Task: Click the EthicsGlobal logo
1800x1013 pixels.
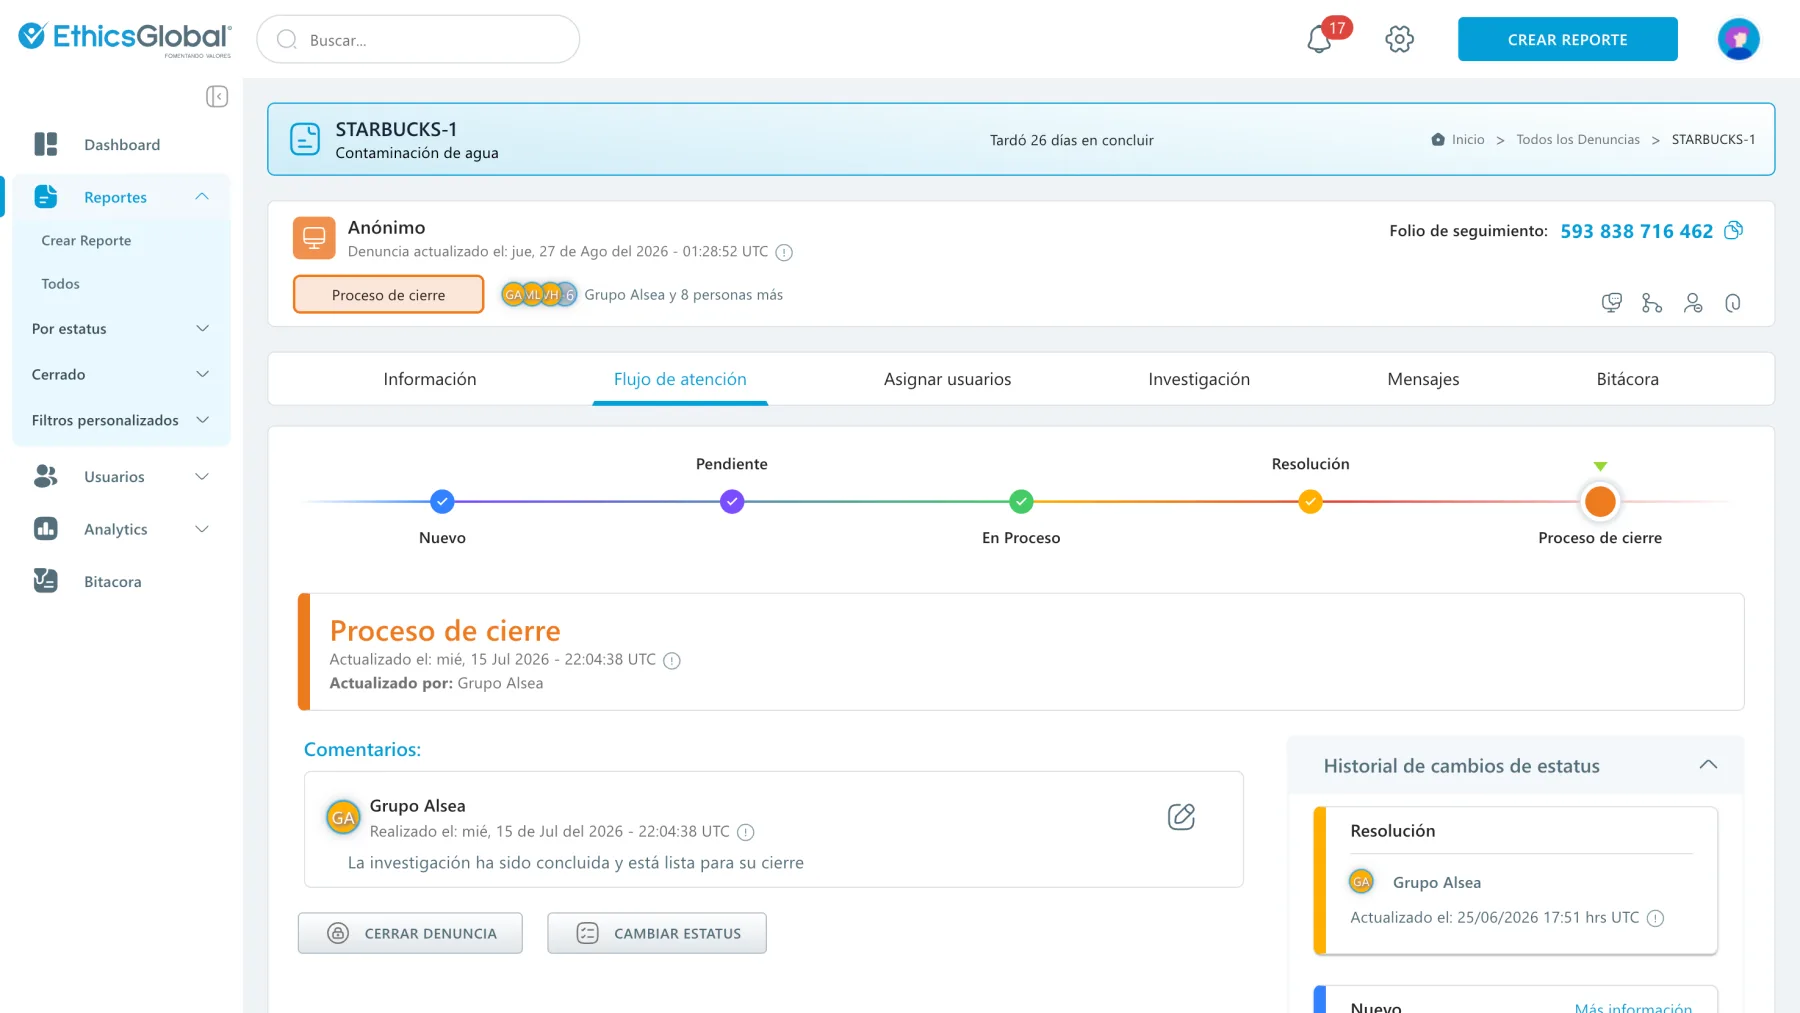Action: point(125,39)
